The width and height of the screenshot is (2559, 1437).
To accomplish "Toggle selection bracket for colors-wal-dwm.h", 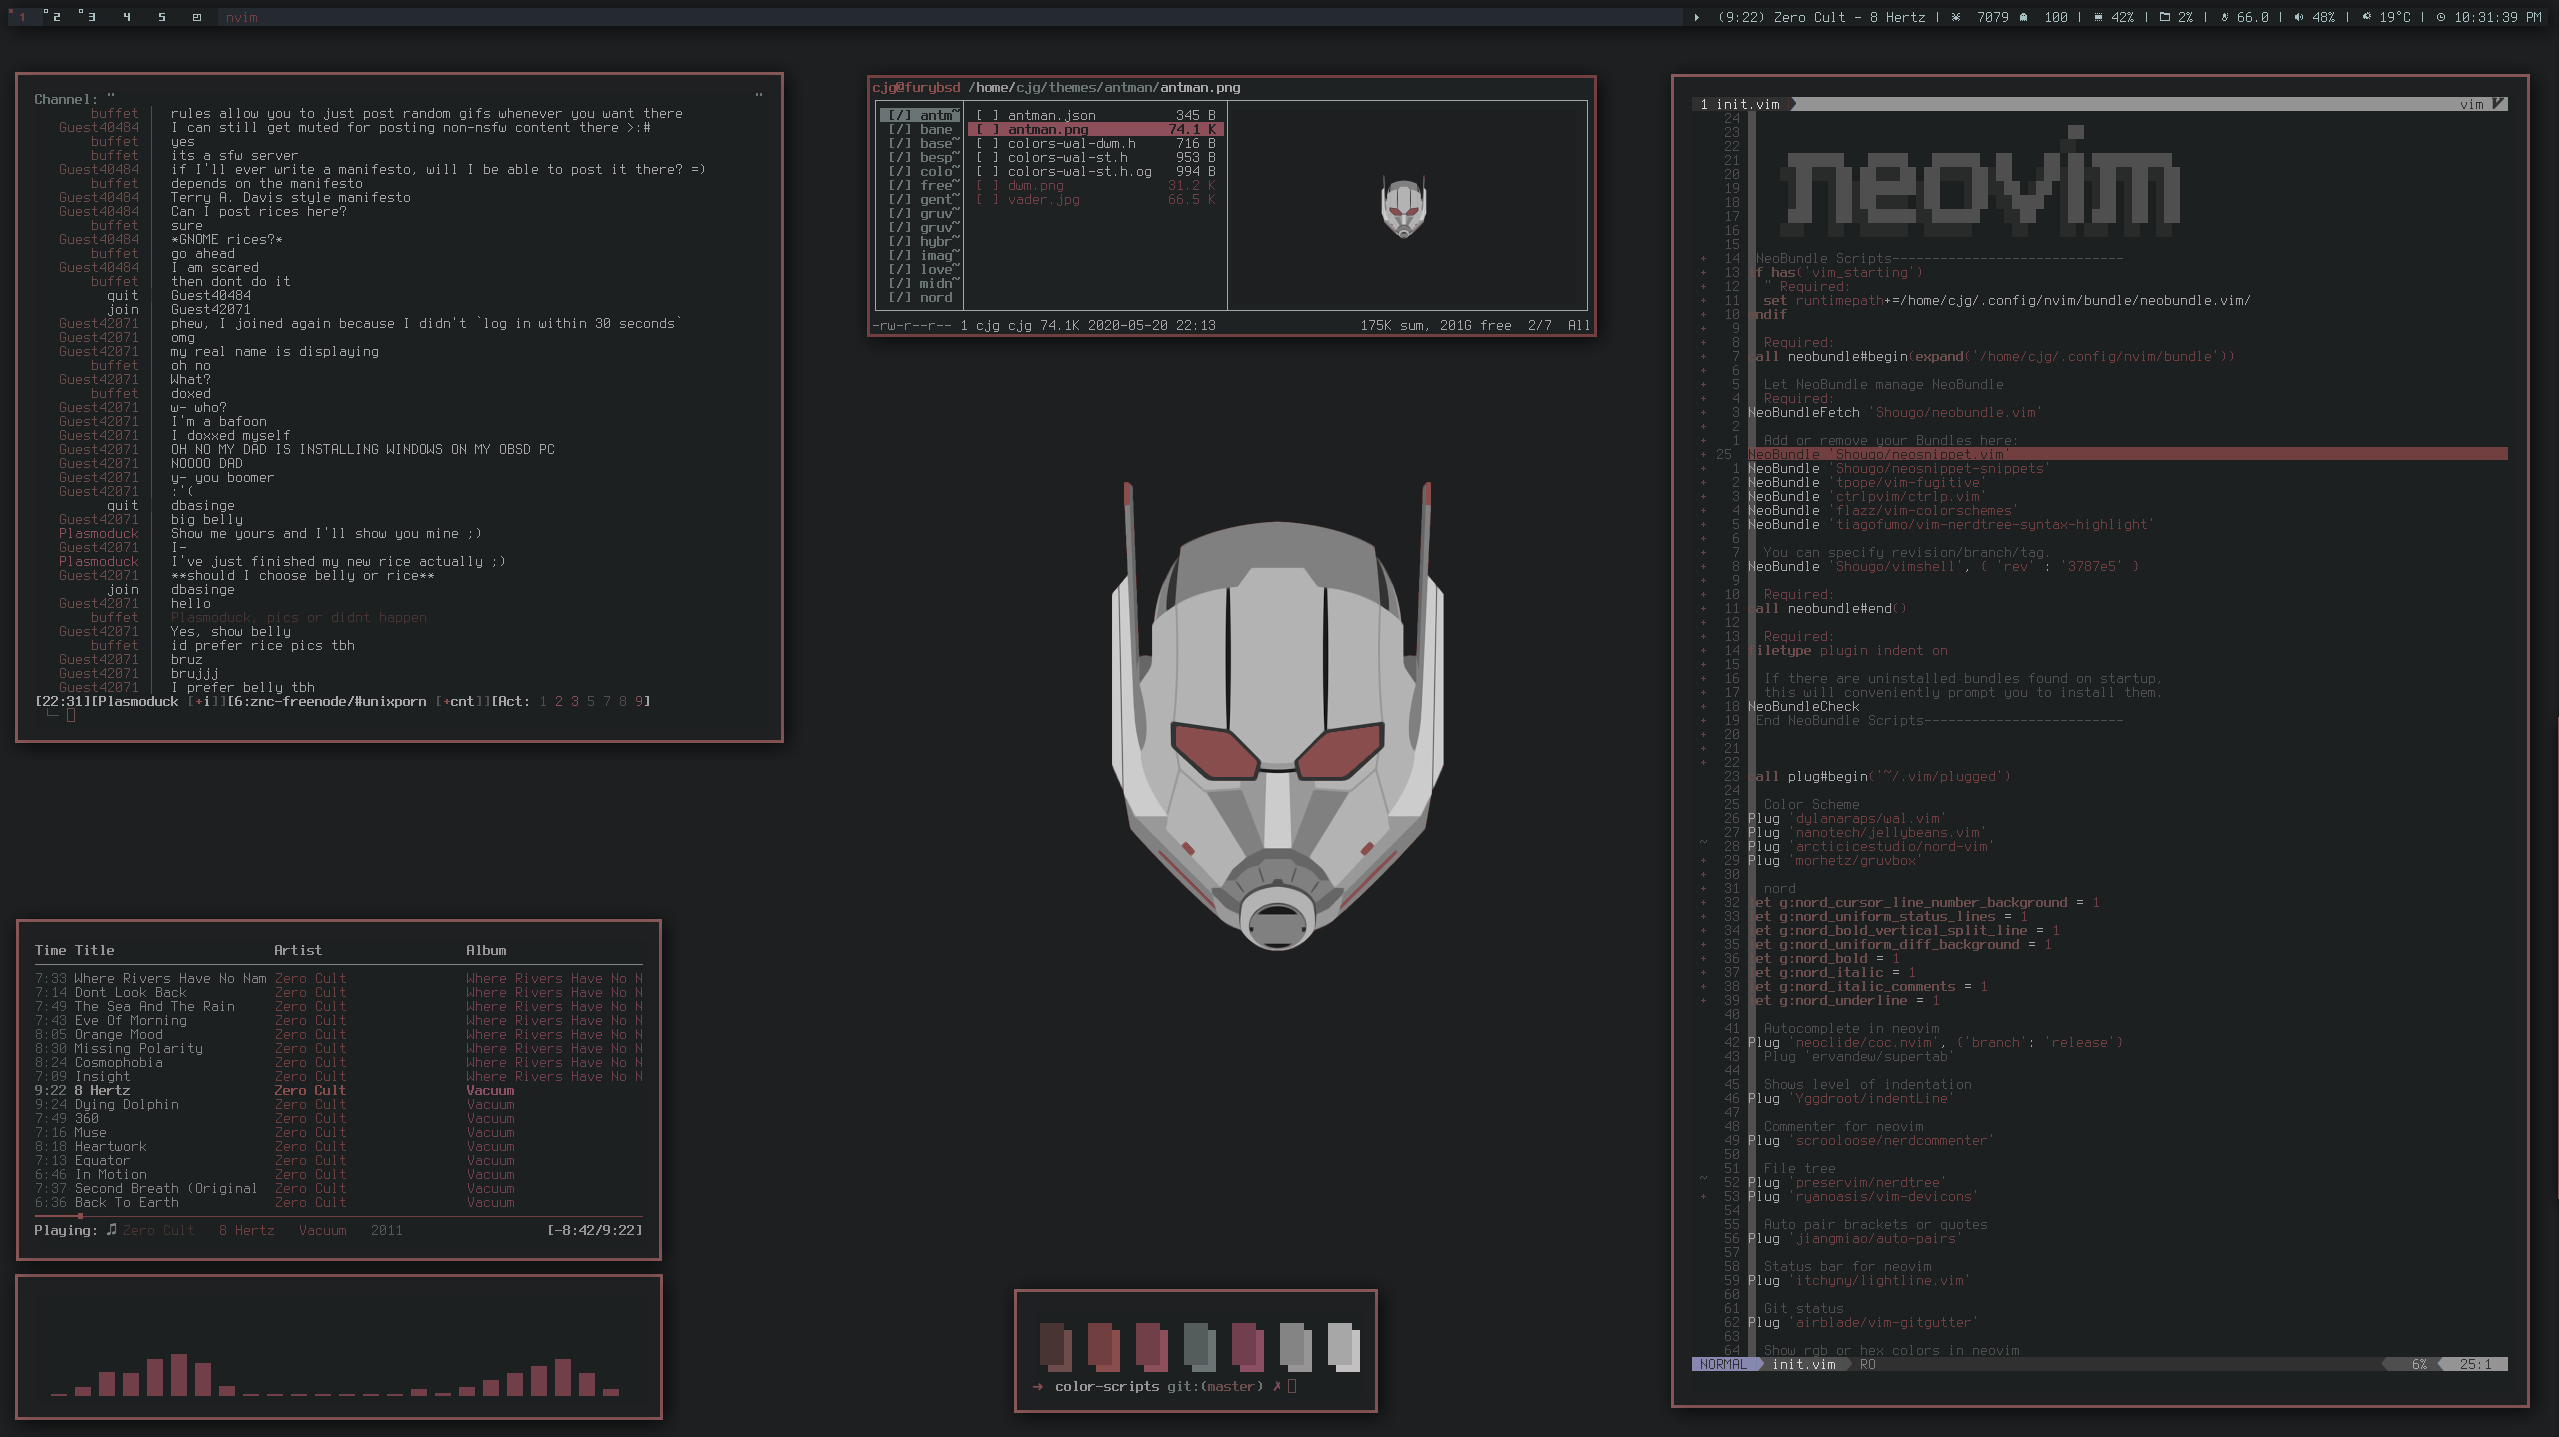I will click(987, 143).
